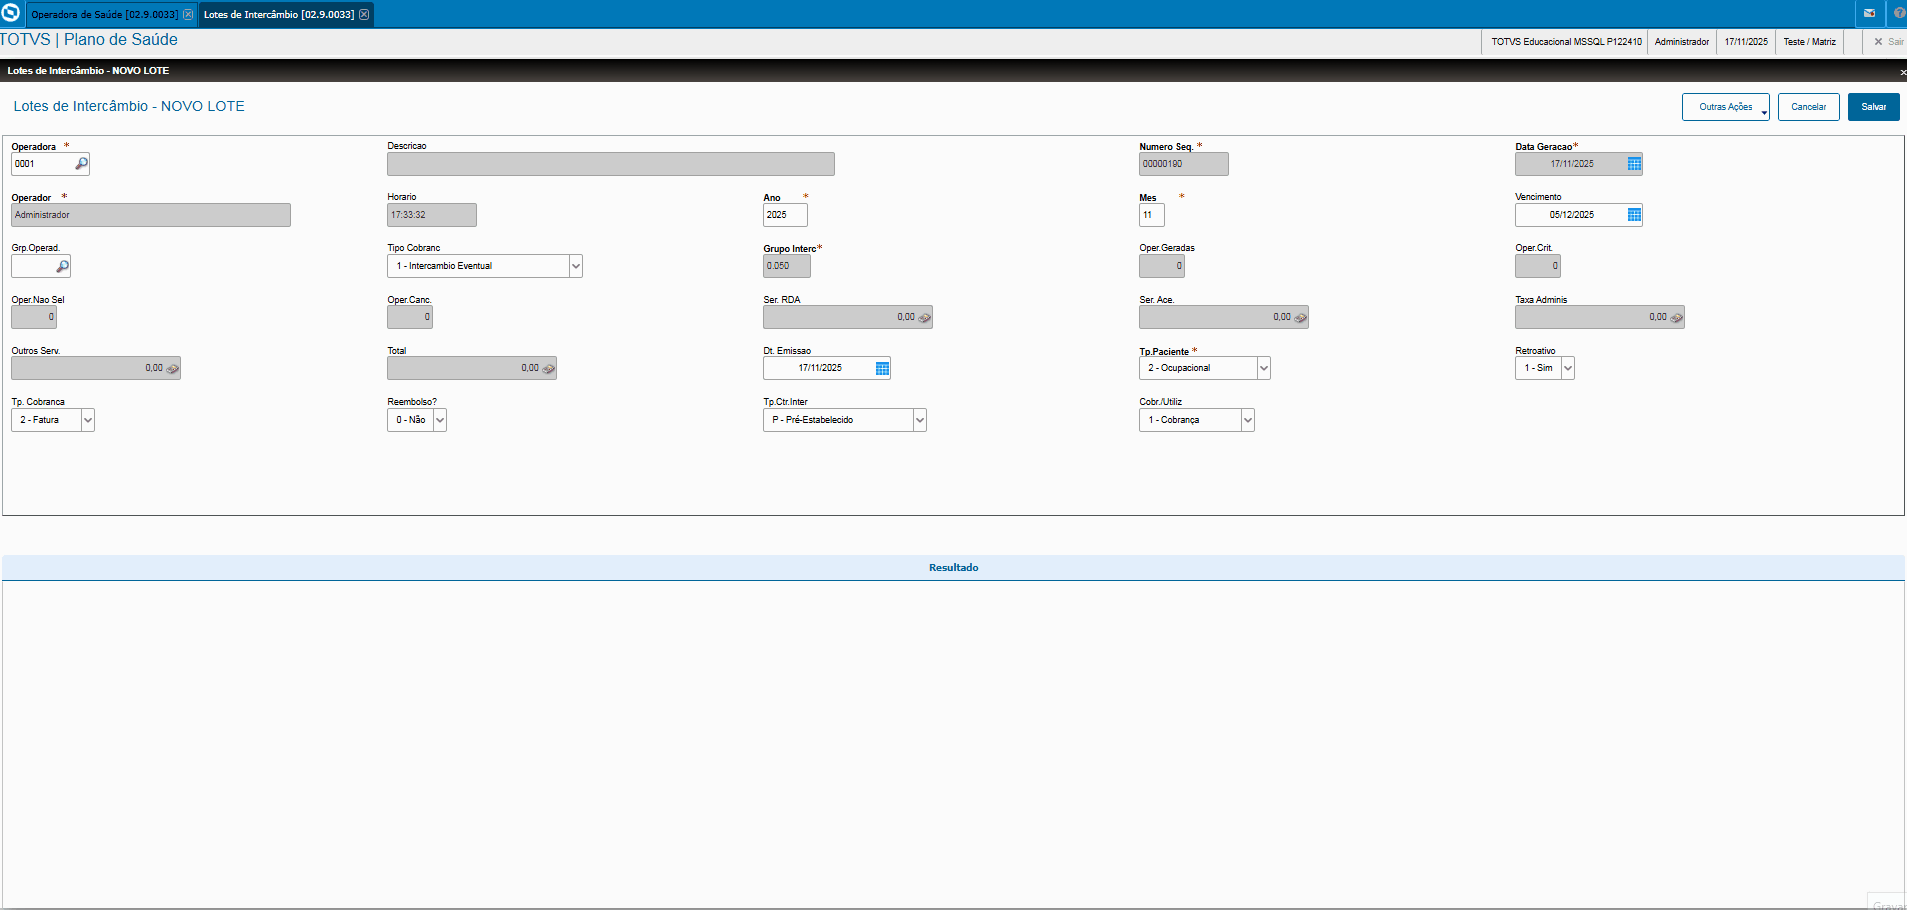This screenshot has width=1907, height=910.
Task: Open the Outras Ações menu button
Action: 1726,107
